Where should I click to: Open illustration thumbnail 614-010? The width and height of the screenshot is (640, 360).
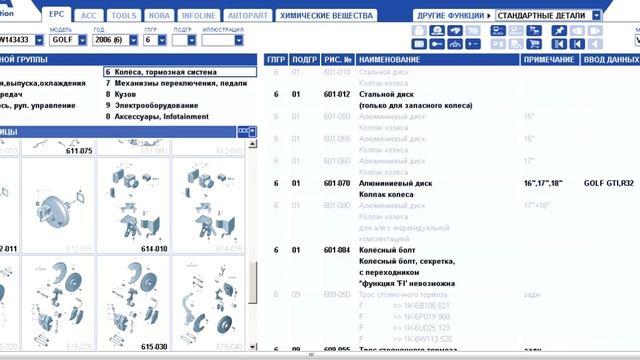point(133,205)
